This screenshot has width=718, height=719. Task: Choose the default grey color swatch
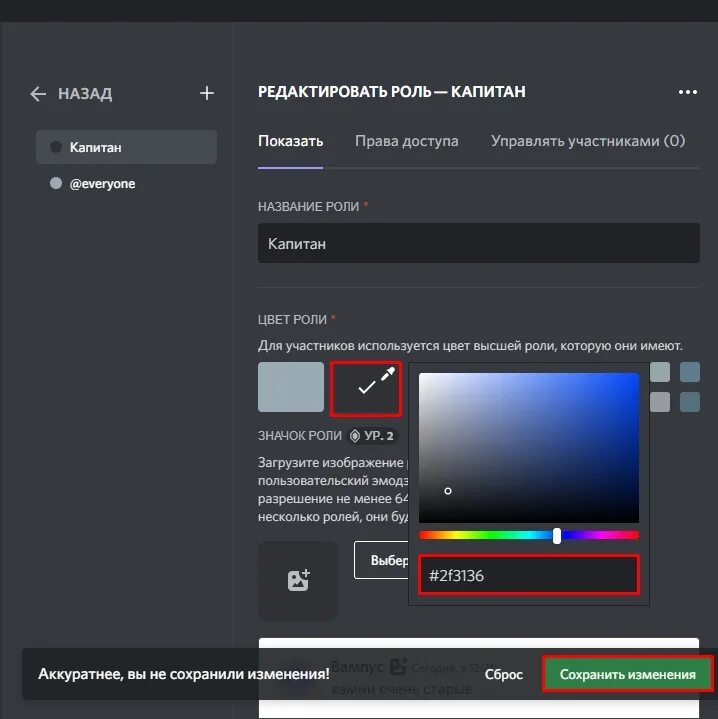coord(291,387)
